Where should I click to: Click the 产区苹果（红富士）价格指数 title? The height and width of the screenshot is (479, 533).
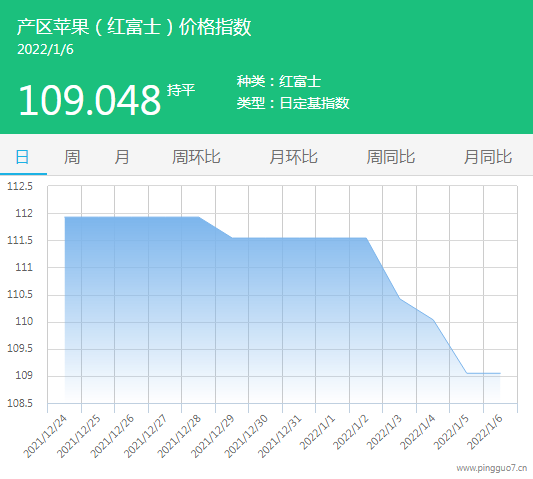[x=134, y=27]
